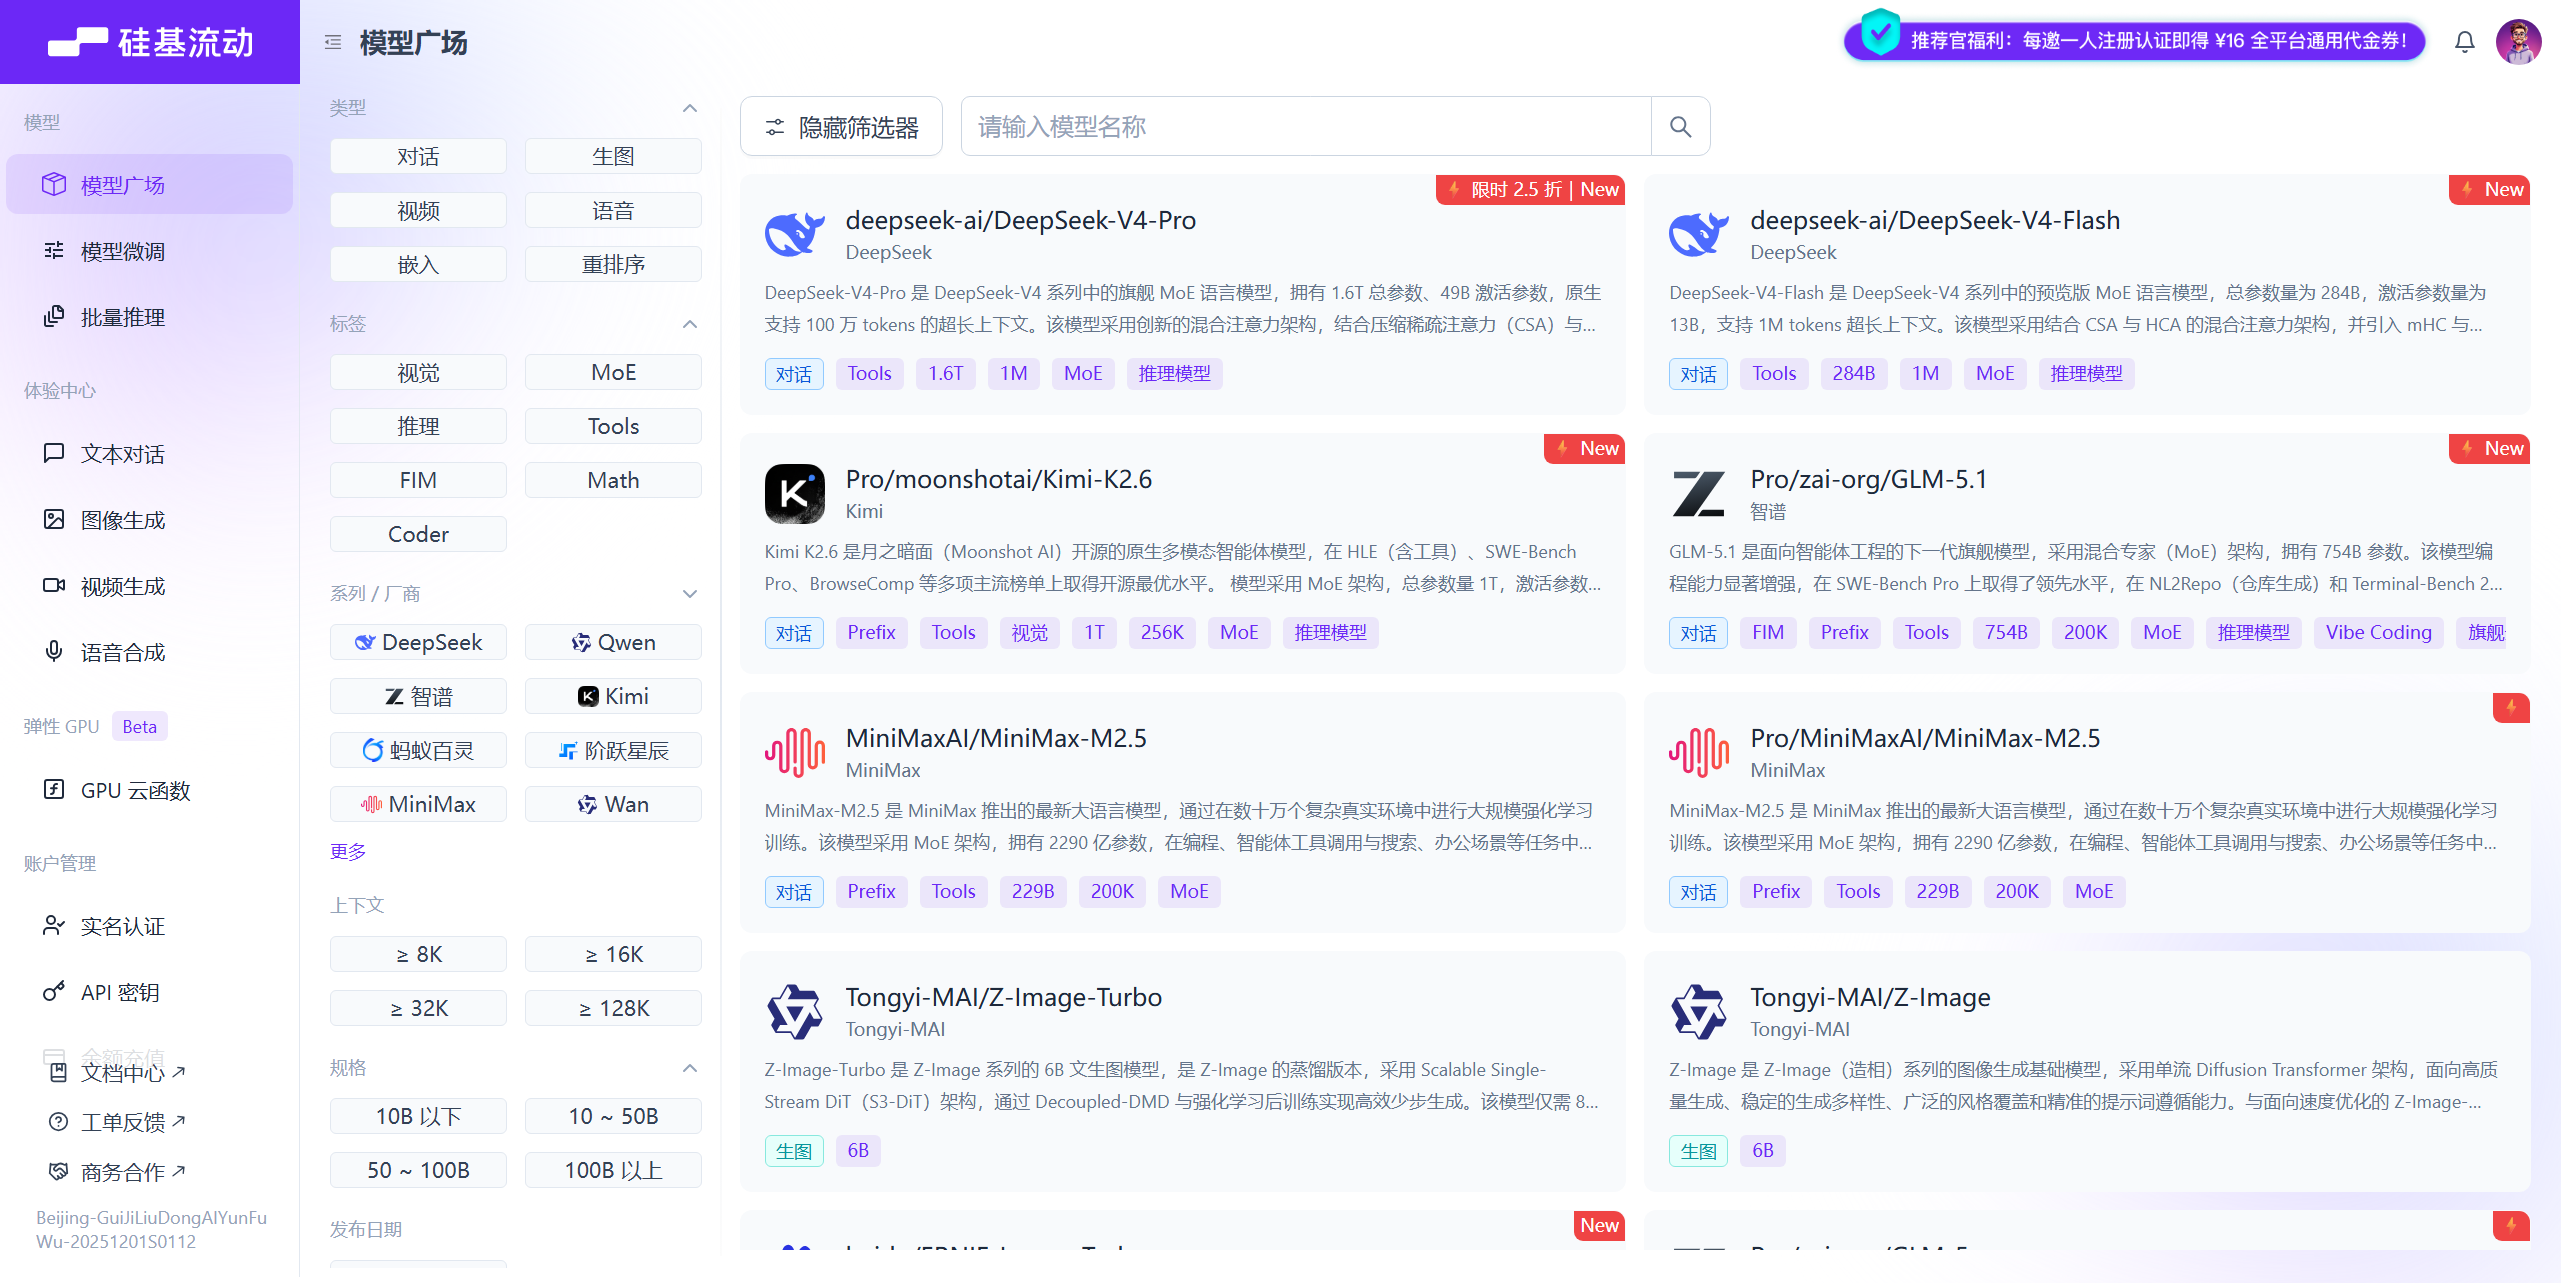
Task: Toggle the 系列 / 厂商 section chevron
Action: click(690, 594)
